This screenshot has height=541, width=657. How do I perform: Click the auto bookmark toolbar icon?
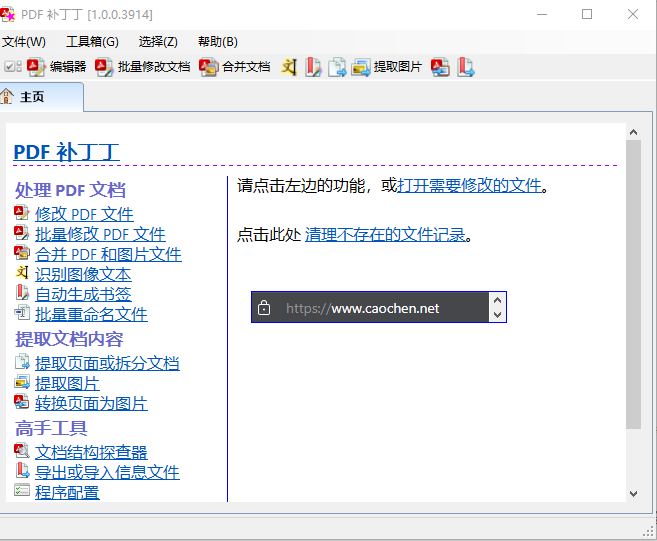(x=313, y=67)
